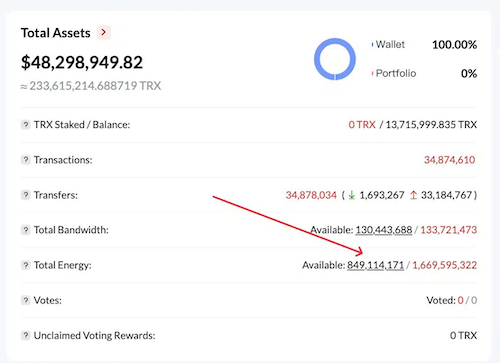This screenshot has width=500, height=363.
Task: Click total bandwidth 133,721,473
Action: (449, 230)
